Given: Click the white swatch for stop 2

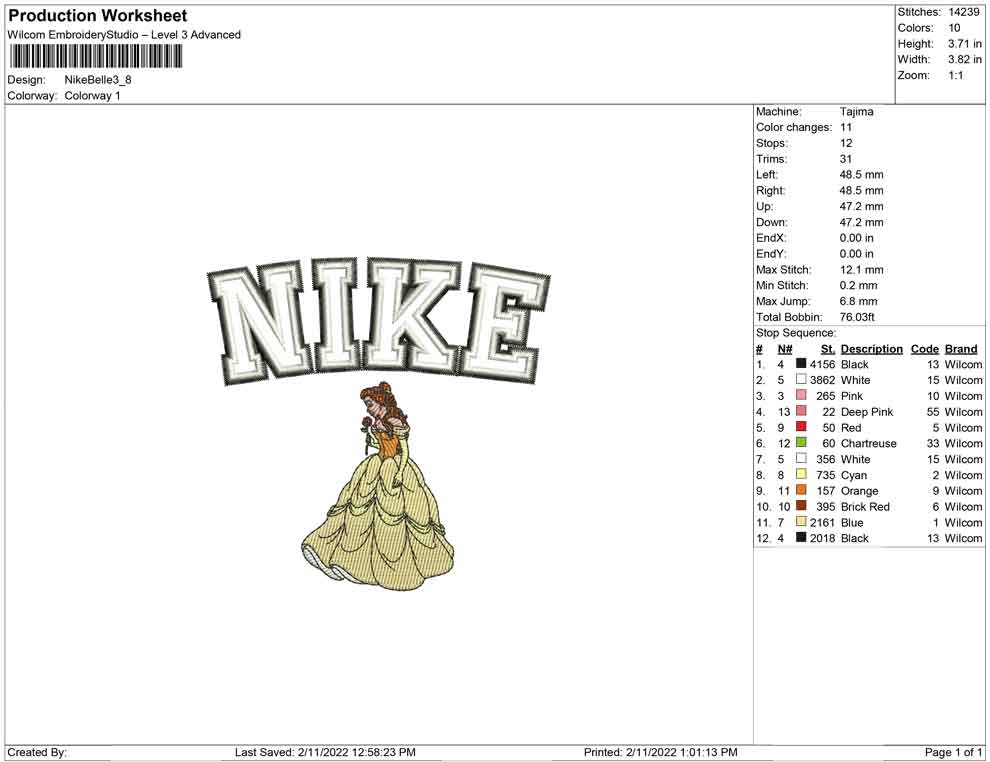Looking at the screenshot, I should 801,379.
